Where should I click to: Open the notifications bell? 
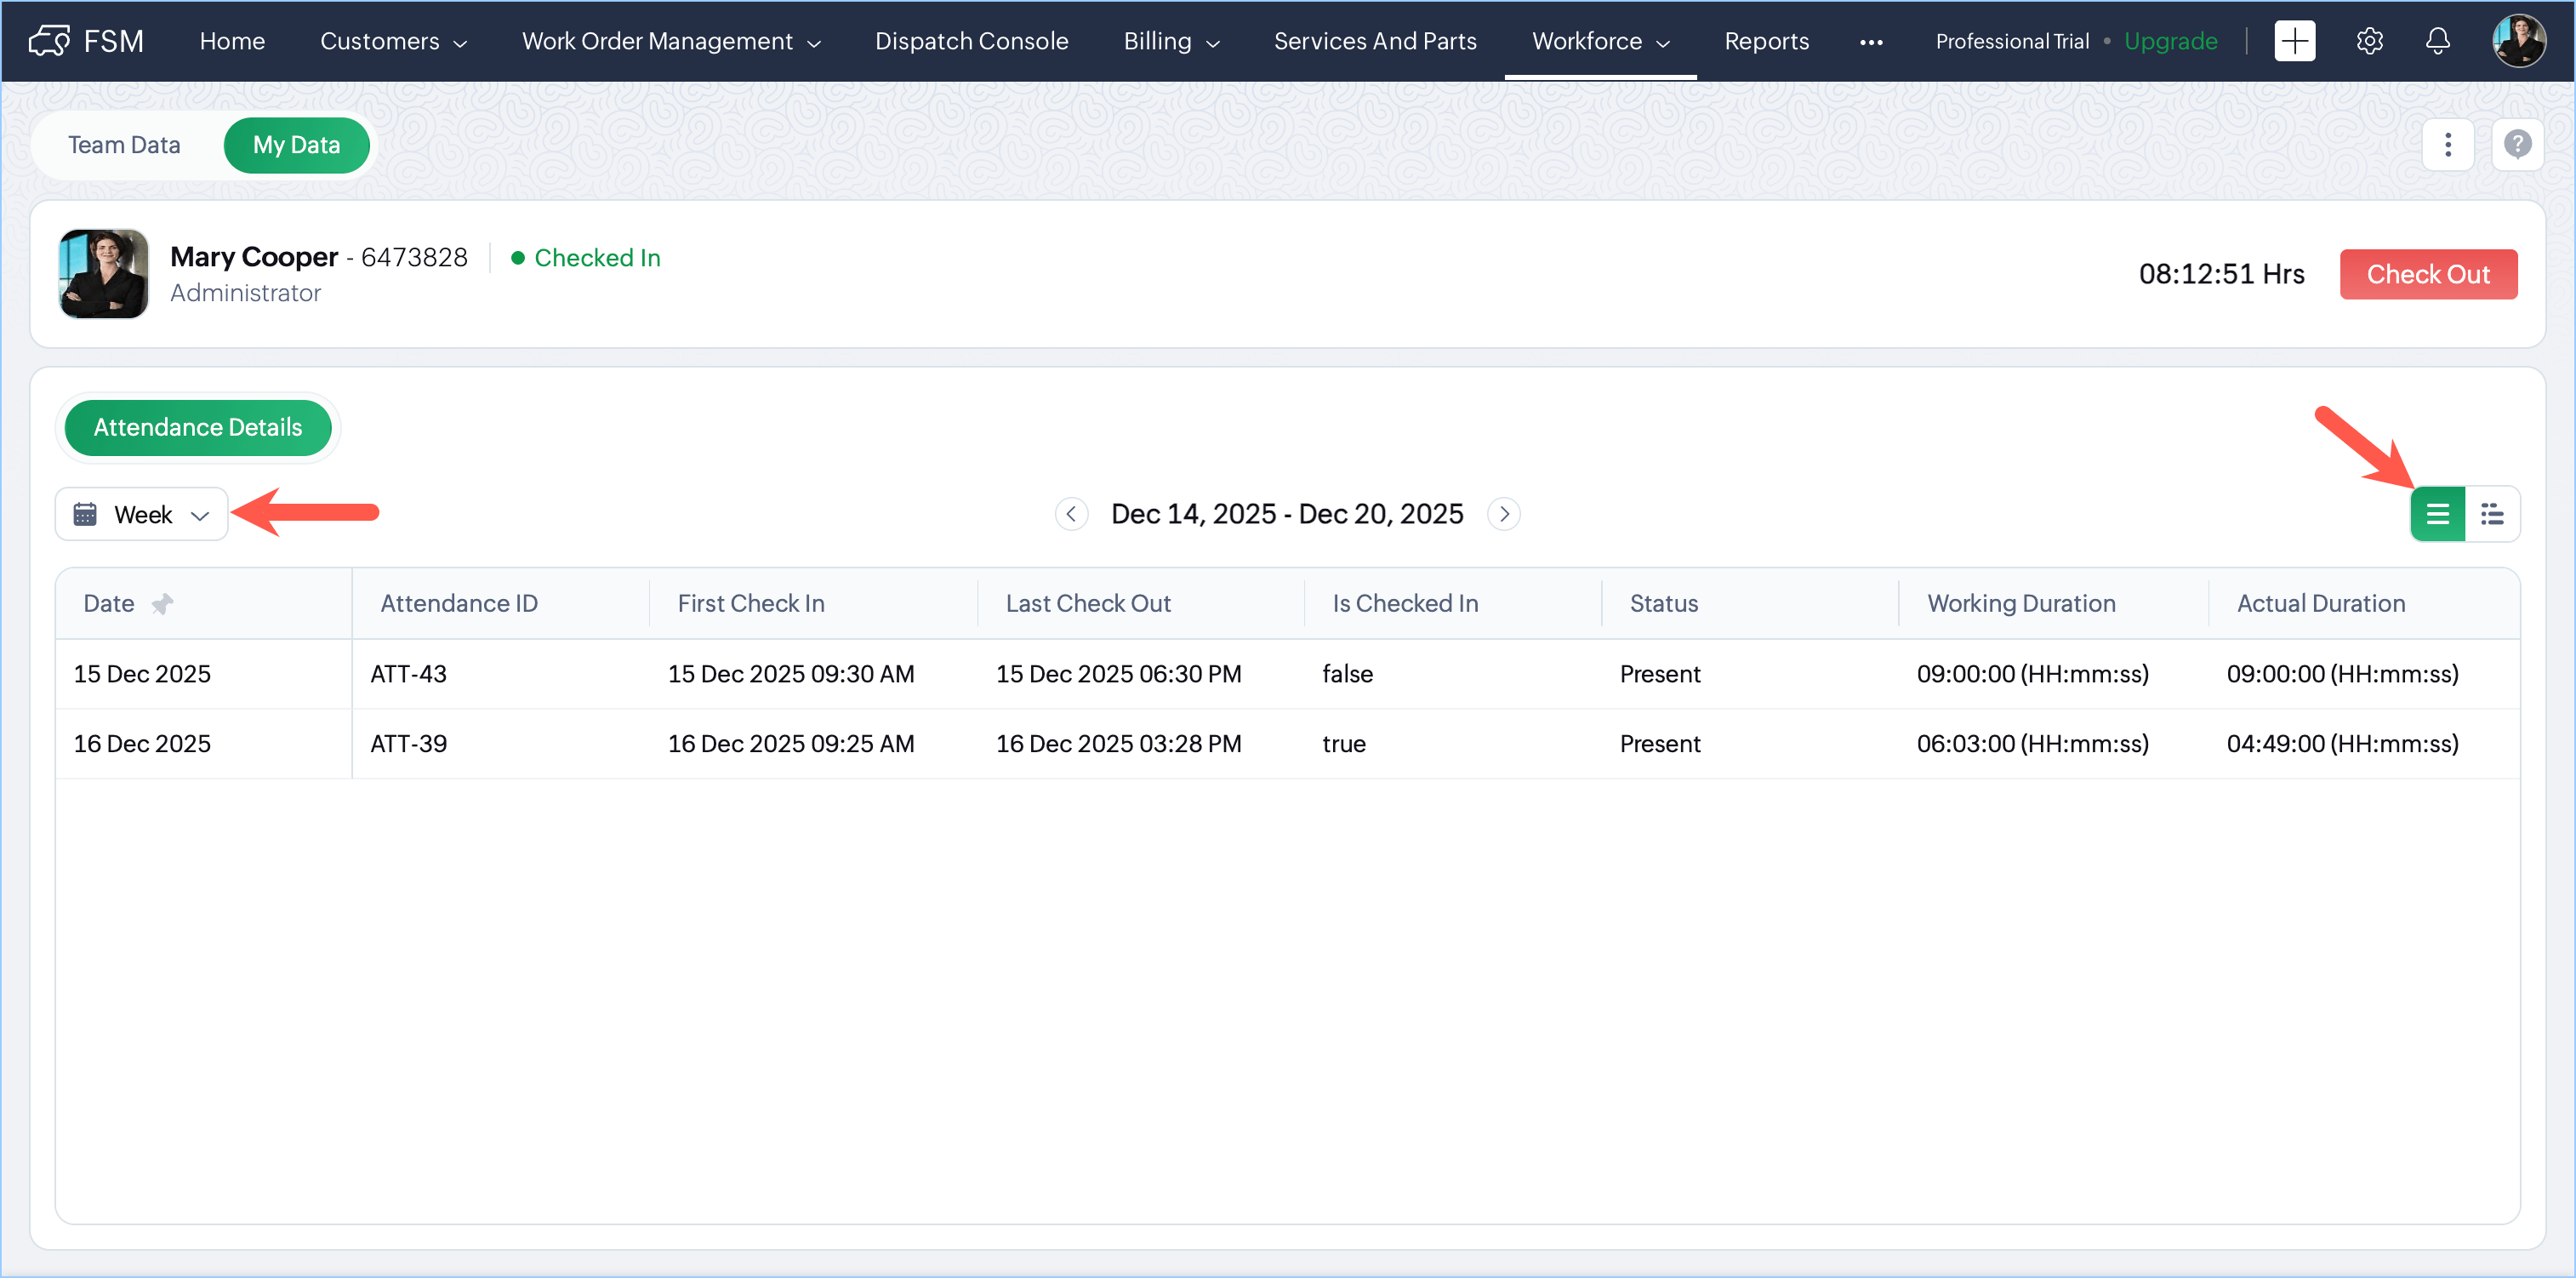coord(2438,41)
